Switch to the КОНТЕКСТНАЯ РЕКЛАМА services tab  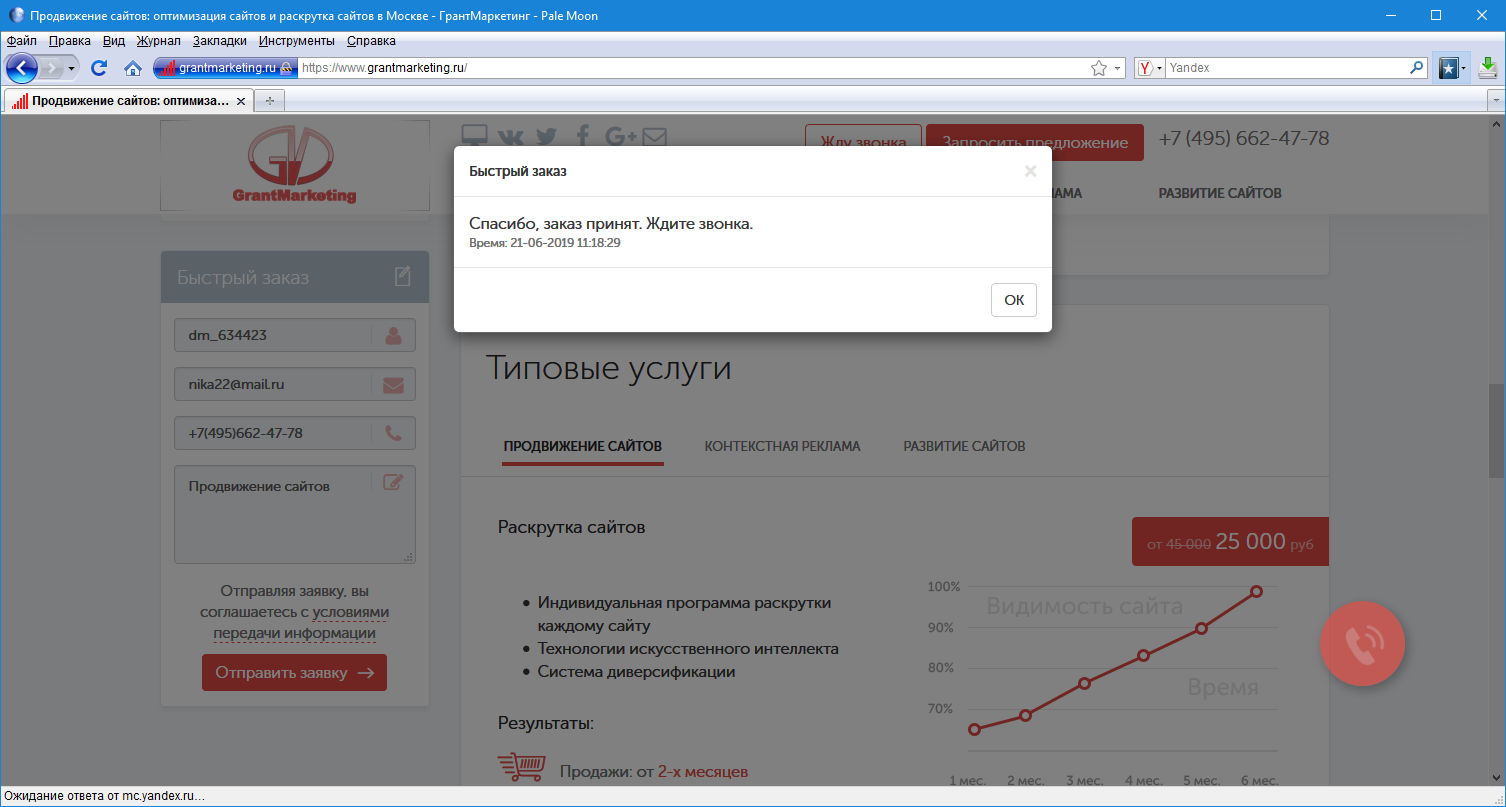(782, 446)
